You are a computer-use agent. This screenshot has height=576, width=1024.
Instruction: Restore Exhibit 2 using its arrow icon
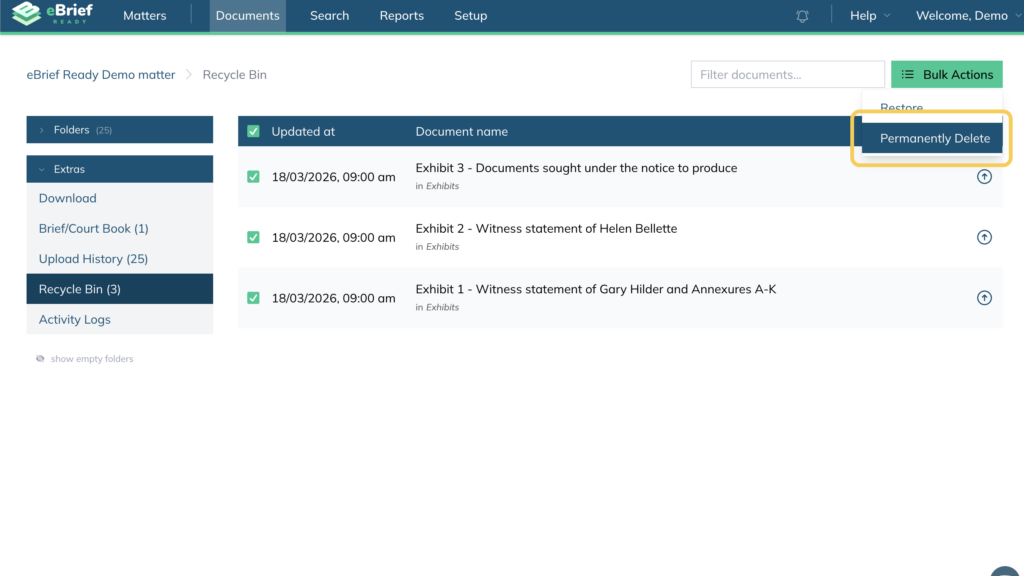point(984,238)
